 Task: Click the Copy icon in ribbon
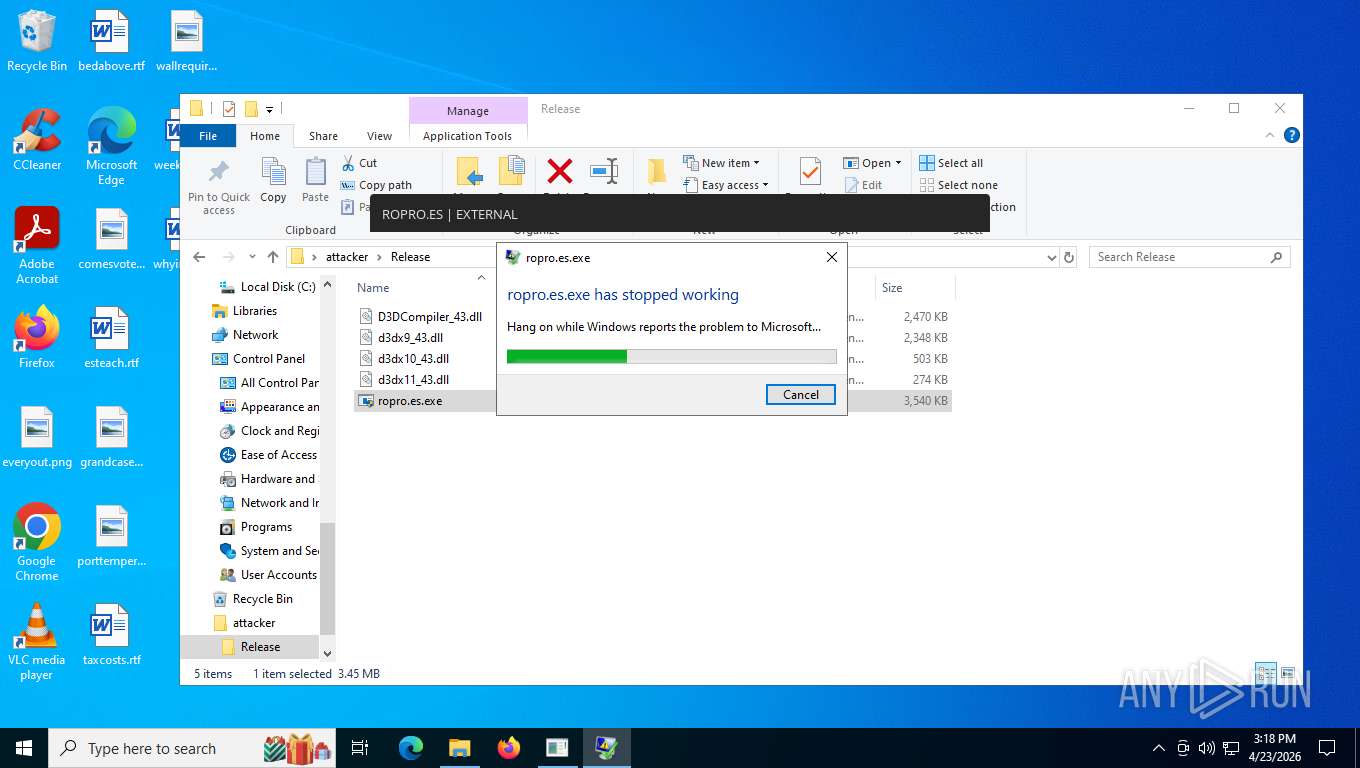pos(273,172)
